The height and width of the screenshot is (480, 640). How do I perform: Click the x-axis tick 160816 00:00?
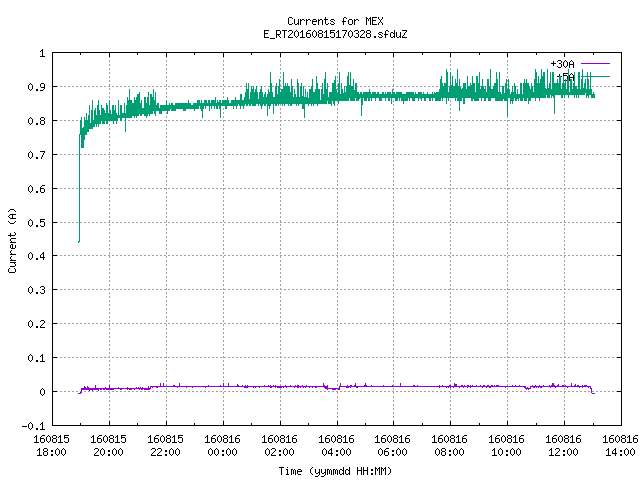[222, 446]
